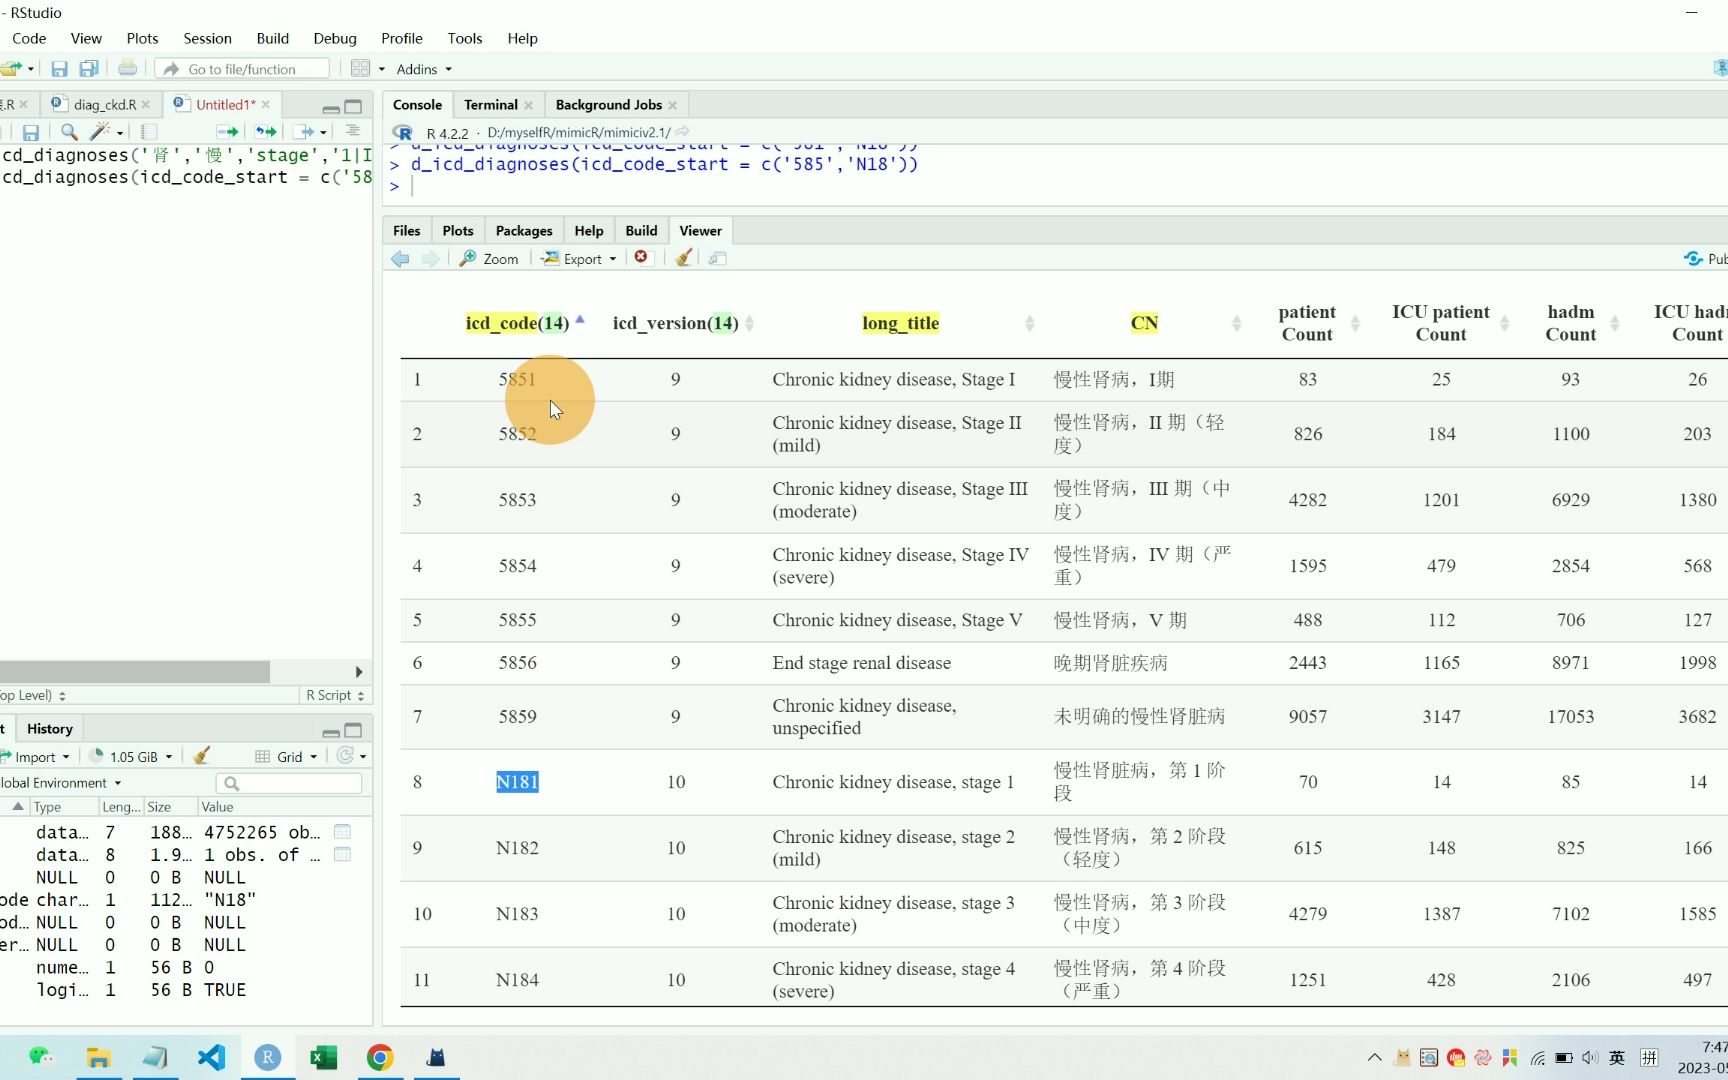Open the Addins dropdown
Image resolution: width=1728 pixels, height=1080 pixels.
click(x=424, y=69)
